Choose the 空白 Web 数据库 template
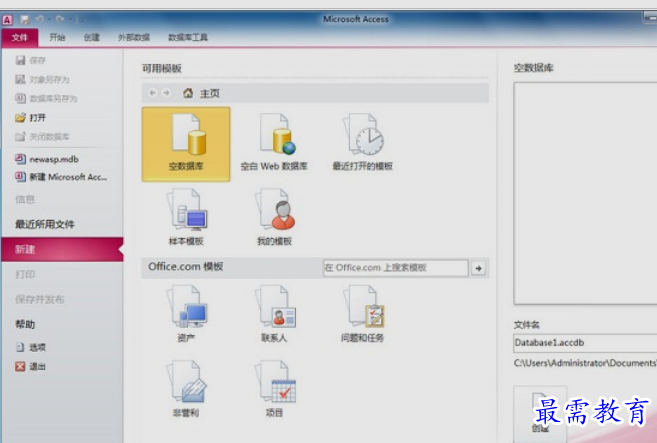 pos(274,144)
